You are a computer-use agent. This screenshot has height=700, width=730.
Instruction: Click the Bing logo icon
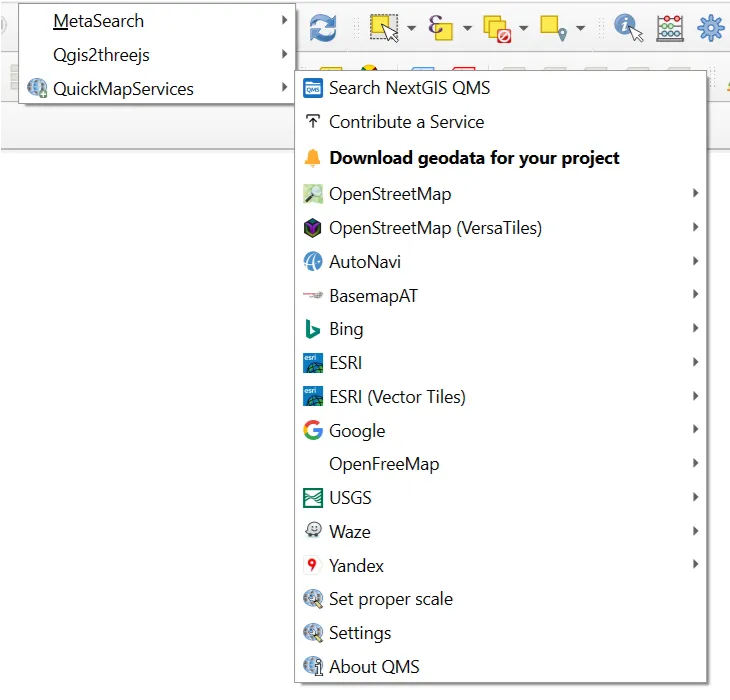312,329
